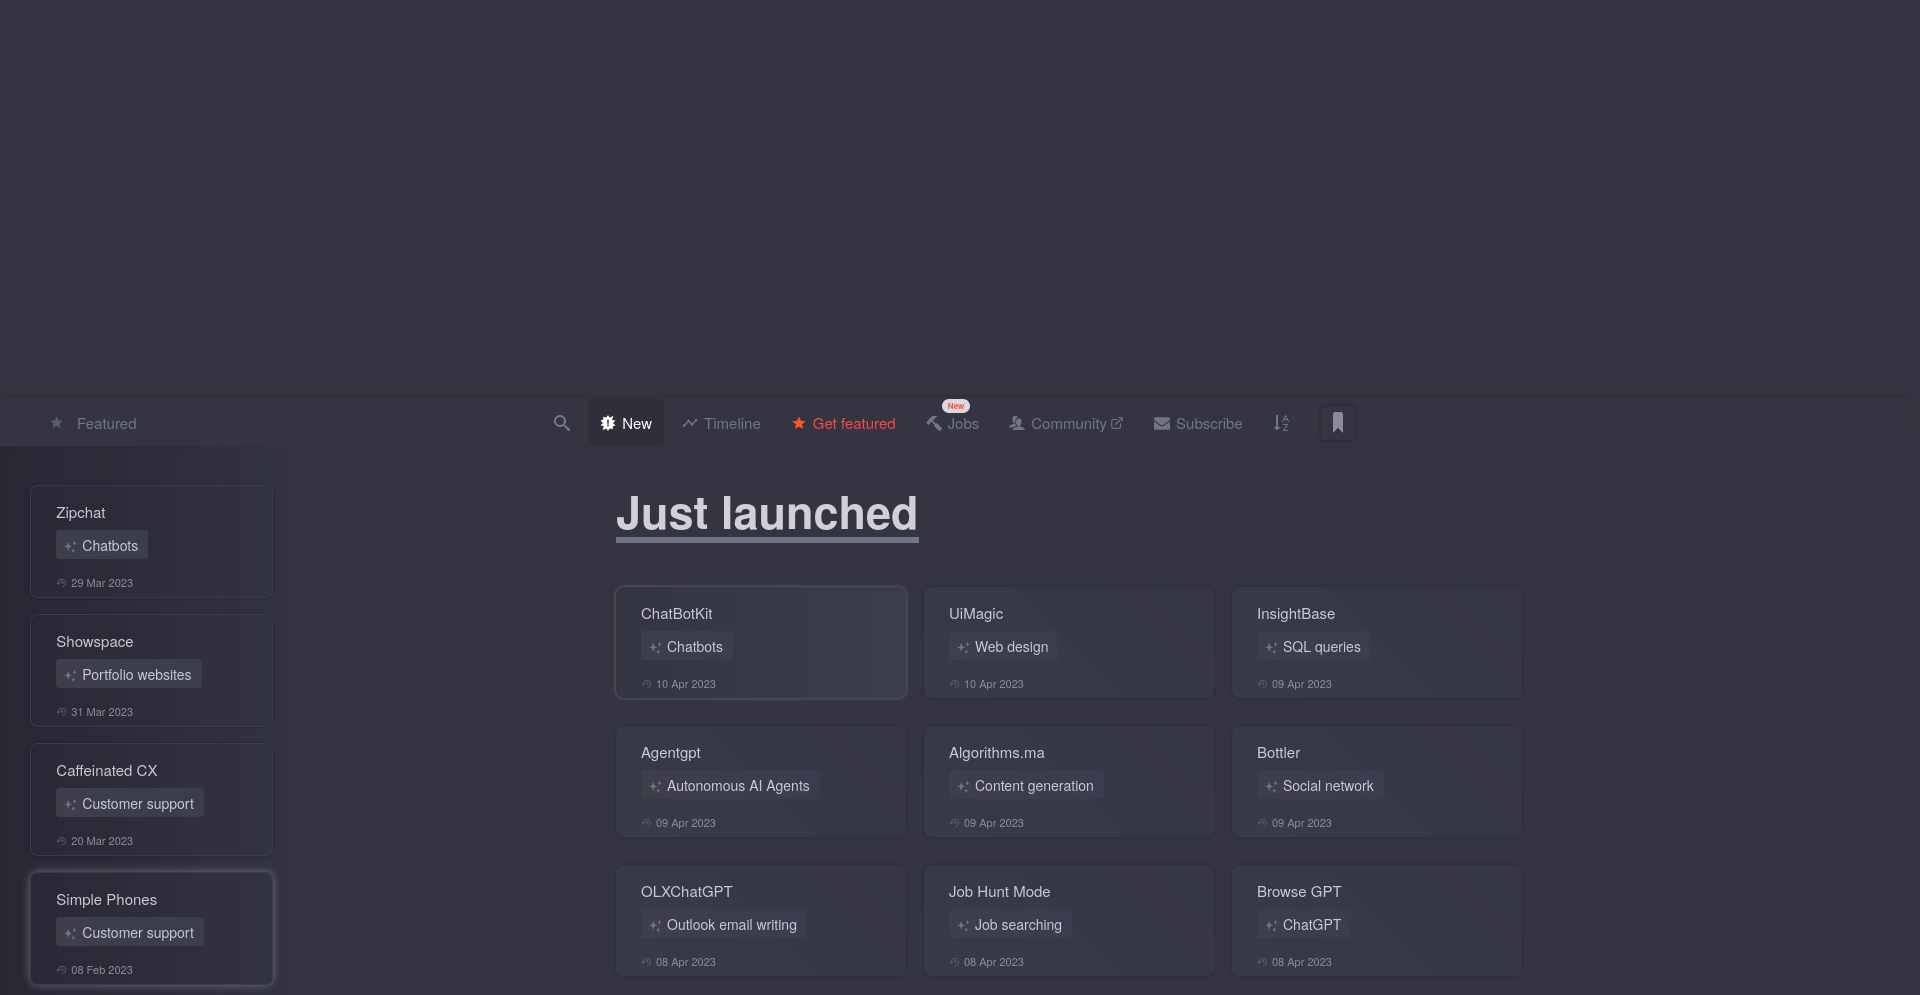Screen dimensions: 1920x995
Task: Open the A-Z sort order icon
Action: tap(1281, 423)
